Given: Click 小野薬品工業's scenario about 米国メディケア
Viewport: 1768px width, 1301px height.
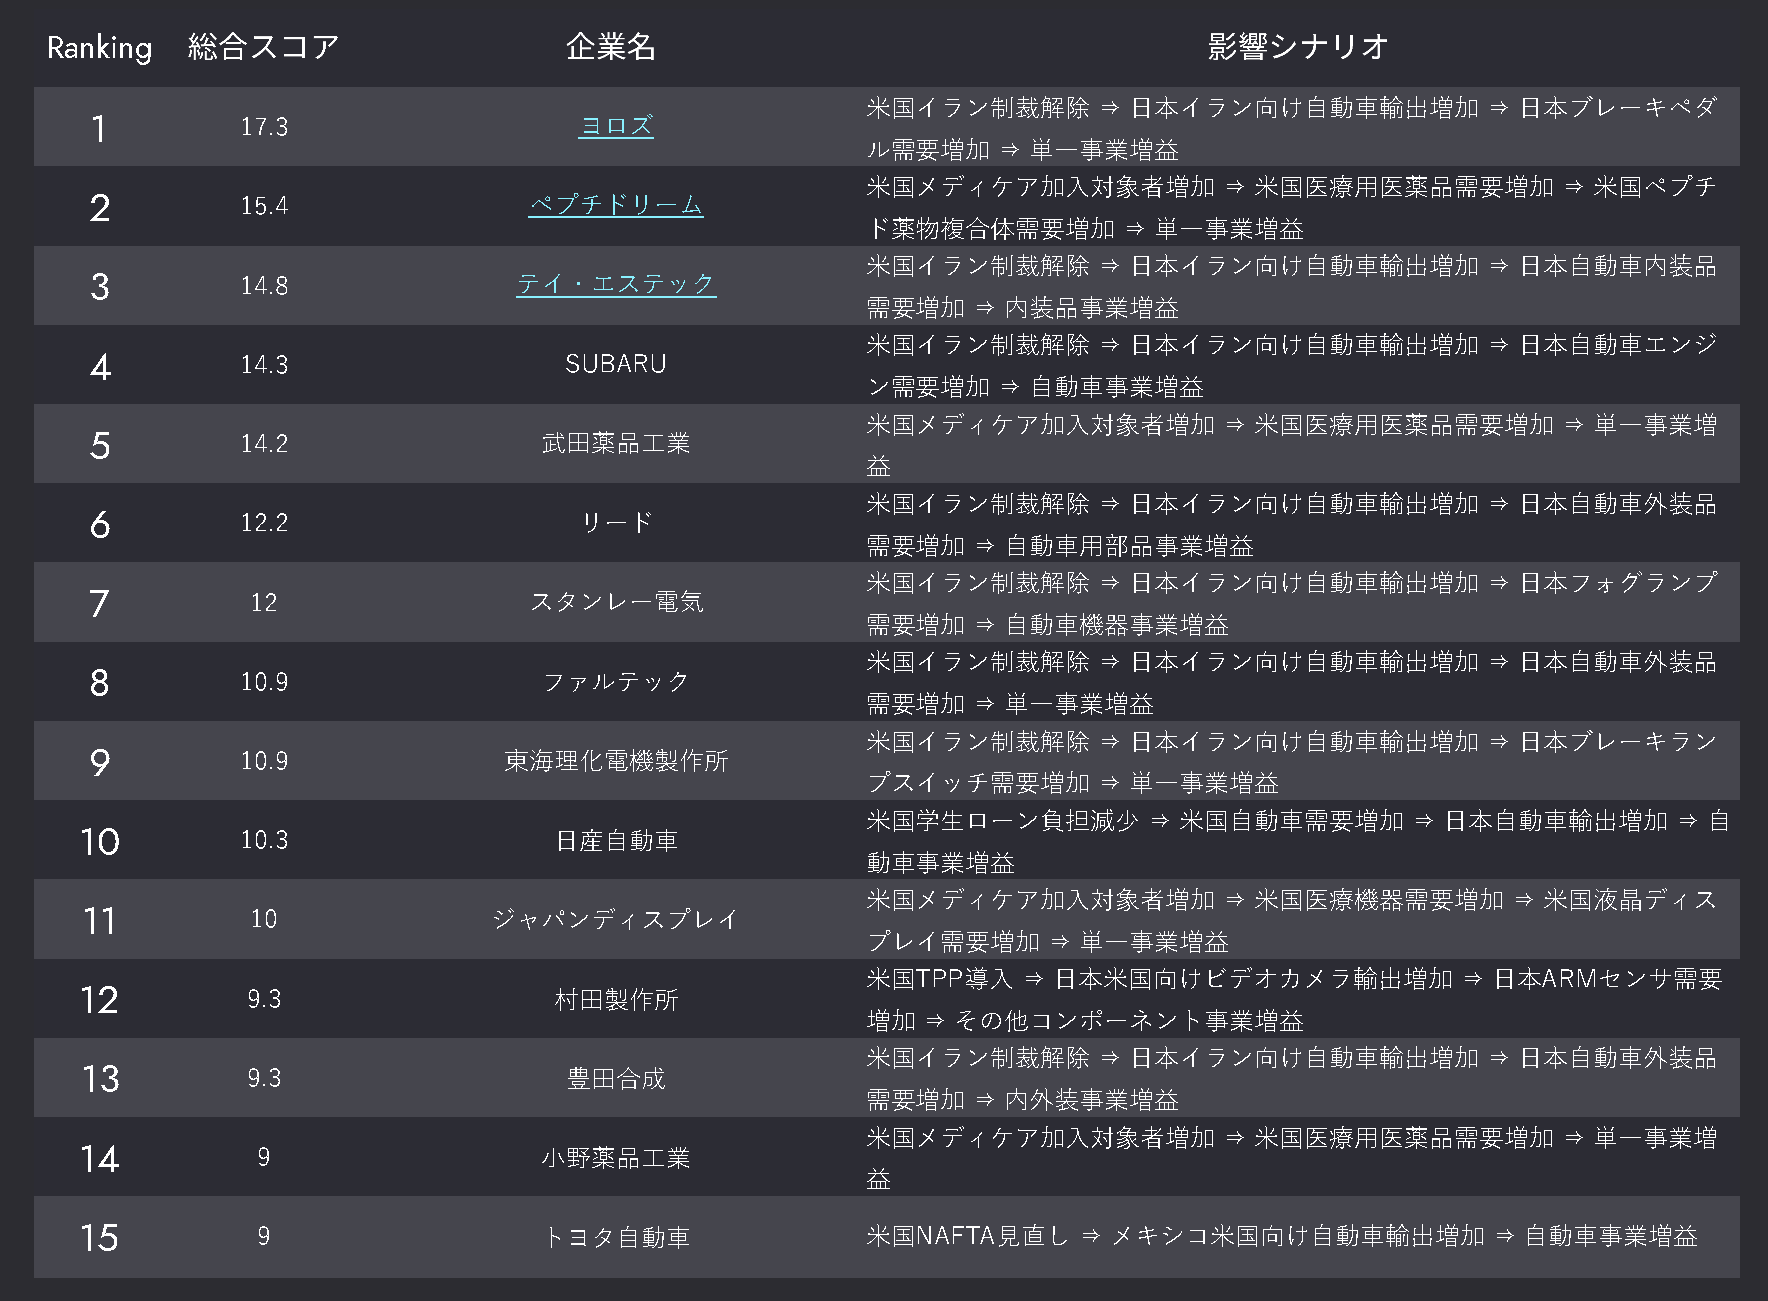Looking at the screenshot, I should (1291, 1158).
